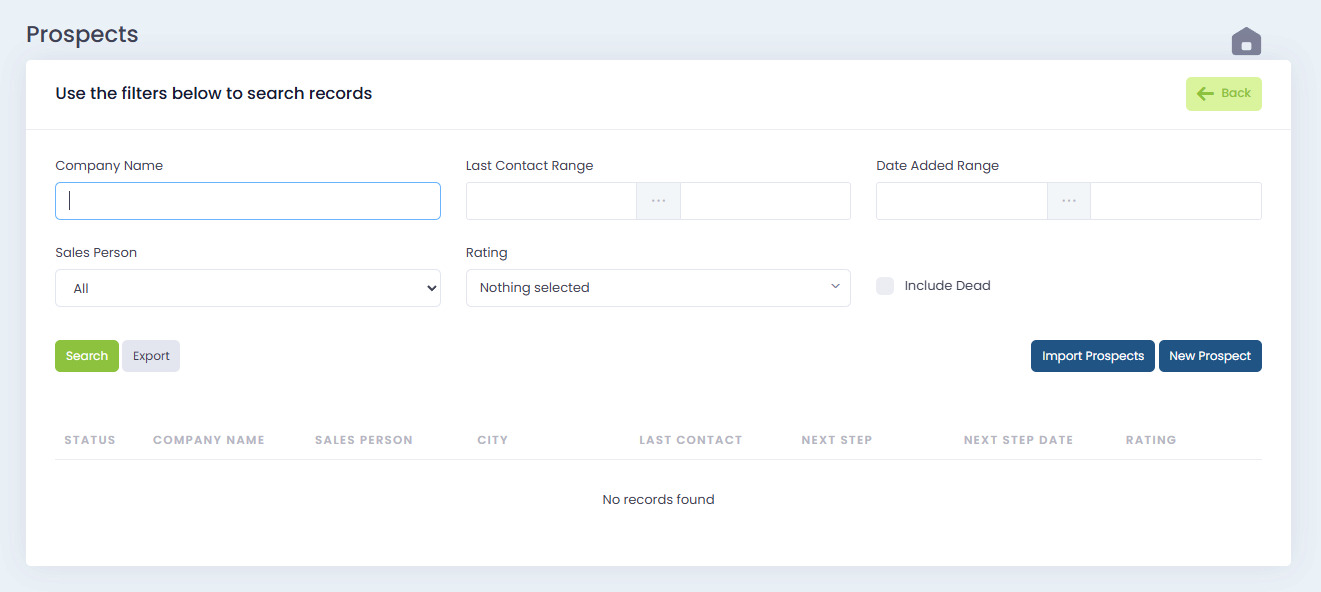The width and height of the screenshot is (1321, 592).
Task: Sort by Last Contact column header
Action: click(690, 440)
